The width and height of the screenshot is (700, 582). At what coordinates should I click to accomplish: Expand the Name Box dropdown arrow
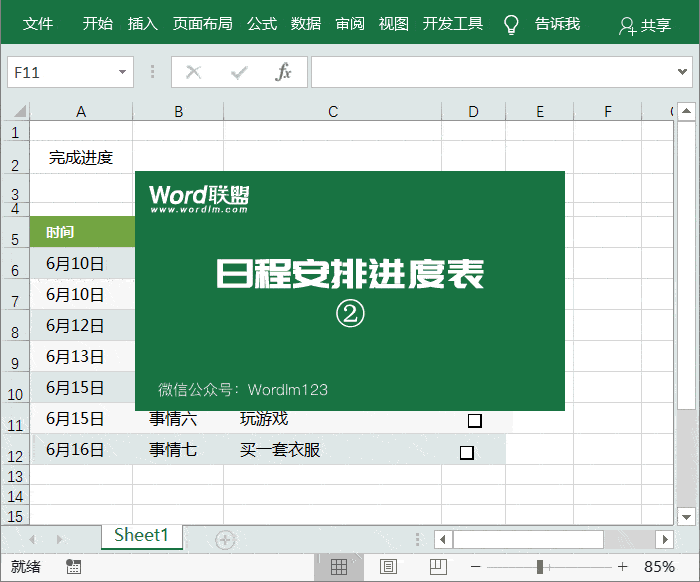[122, 72]
